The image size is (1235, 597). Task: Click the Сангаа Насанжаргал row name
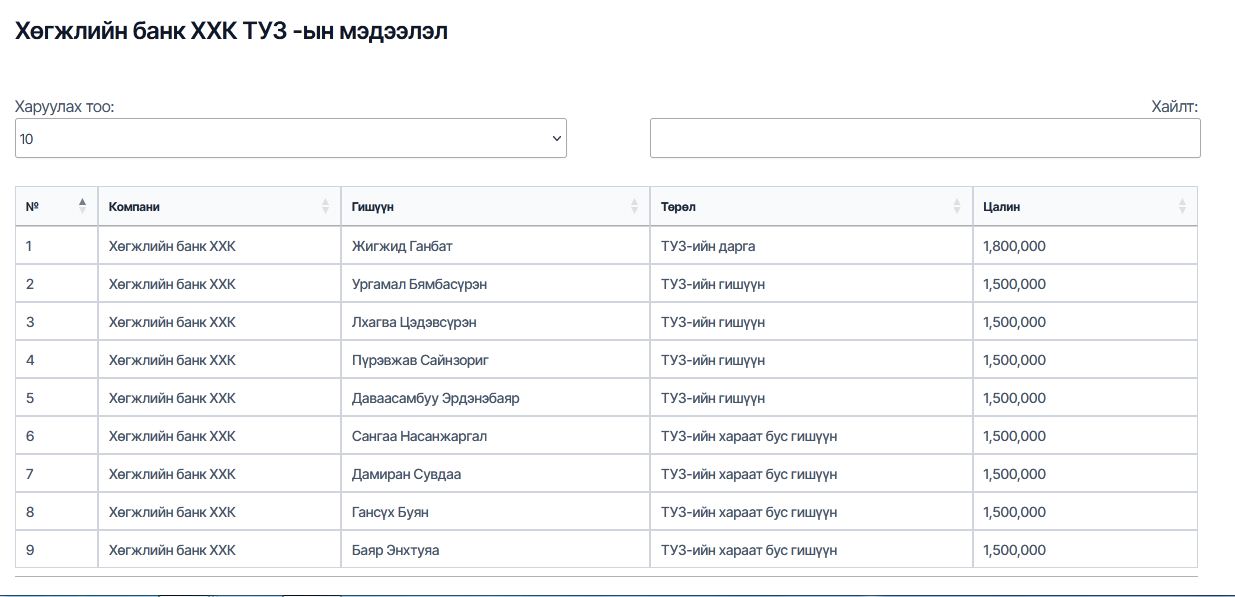[419, 436]
